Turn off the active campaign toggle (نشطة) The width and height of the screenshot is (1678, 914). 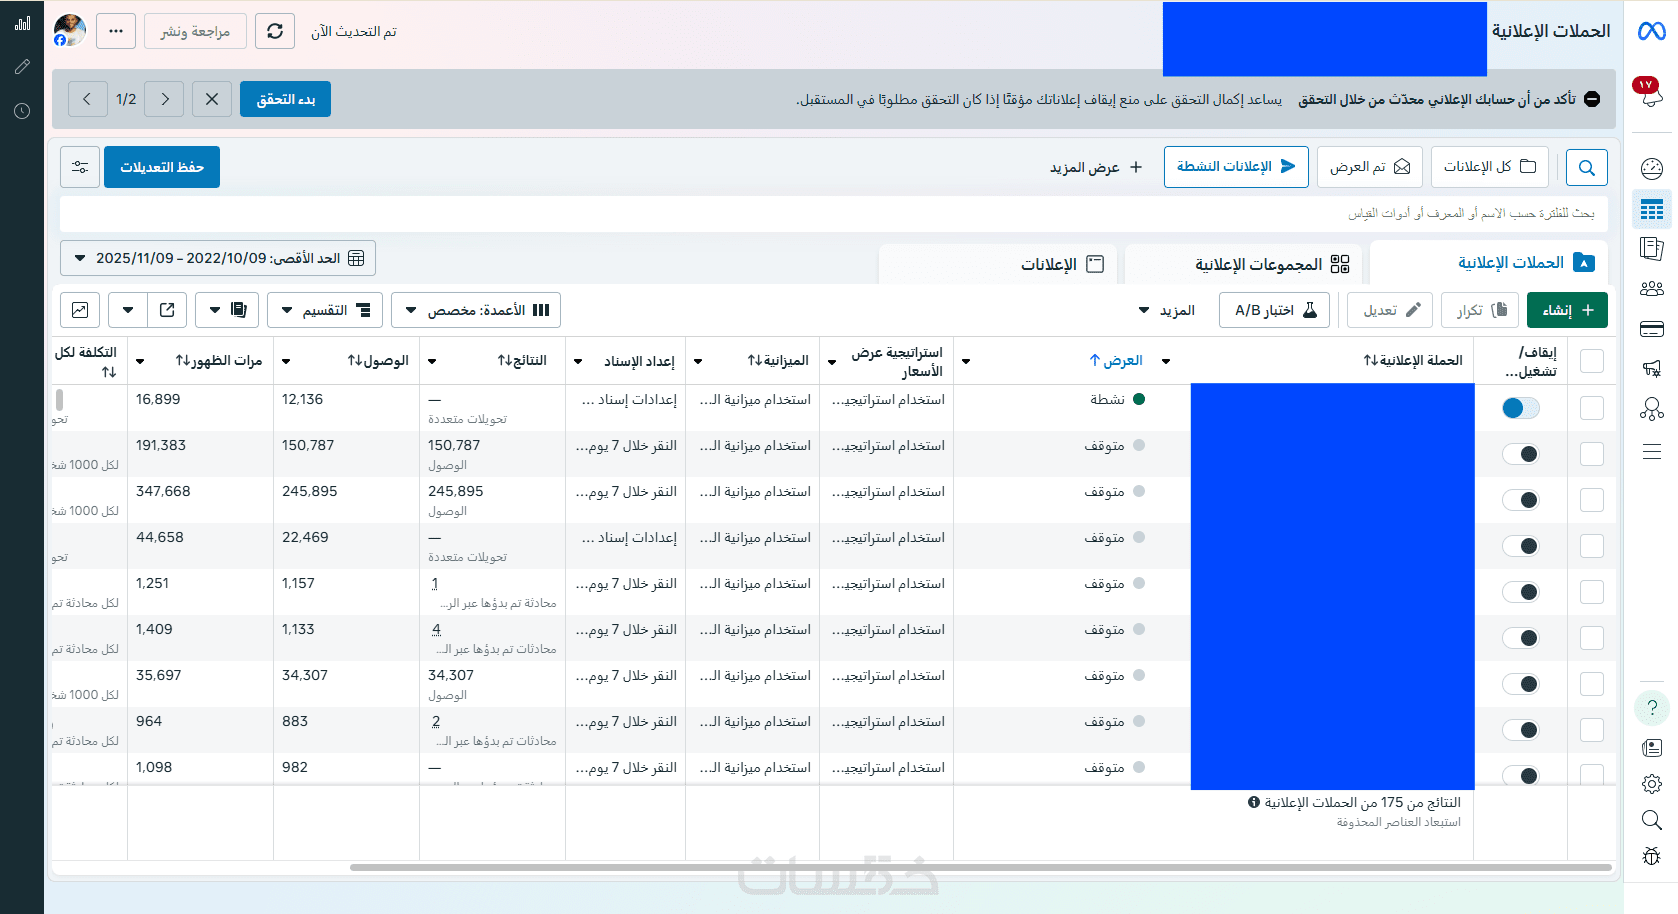tap(1521, 408)
